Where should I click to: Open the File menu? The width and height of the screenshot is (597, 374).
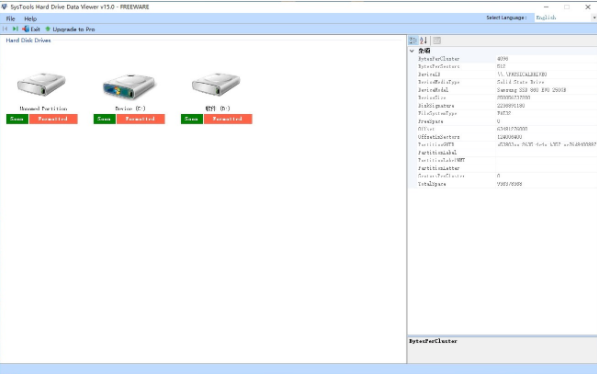[11, 18]
